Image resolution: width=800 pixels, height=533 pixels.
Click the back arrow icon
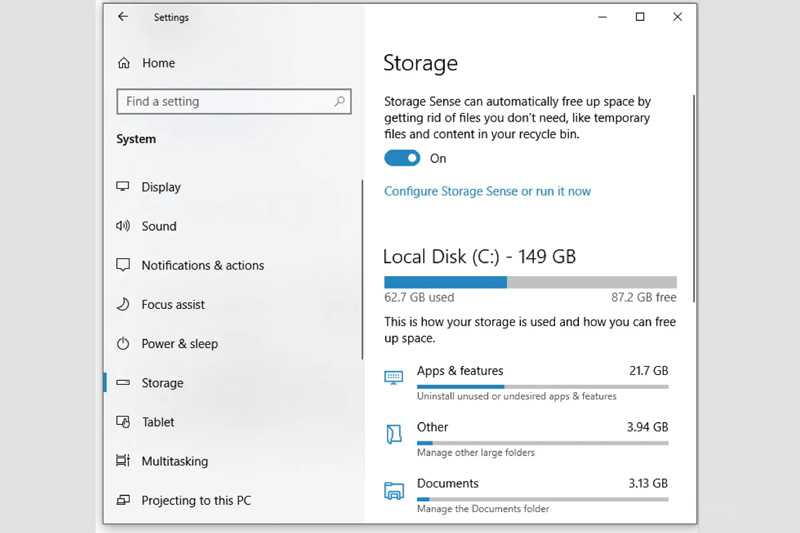coord(123,17)
